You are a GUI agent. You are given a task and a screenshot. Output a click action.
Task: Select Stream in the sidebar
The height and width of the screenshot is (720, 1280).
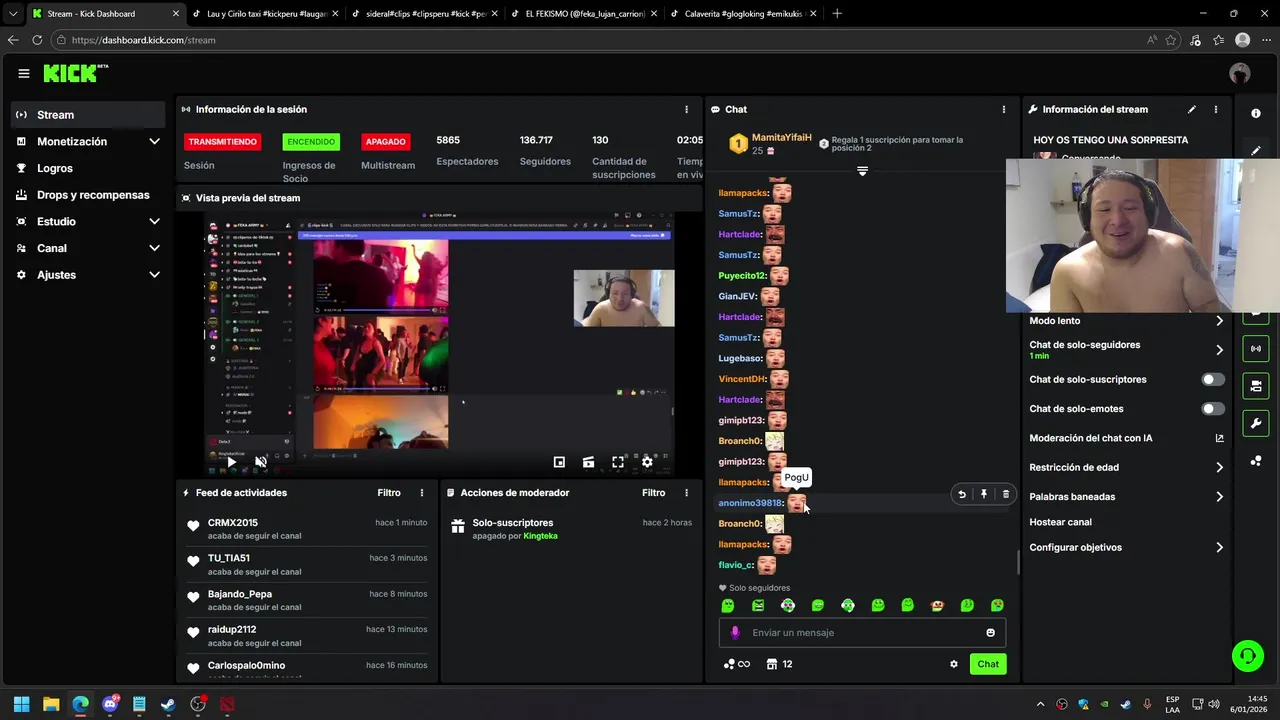(x=87, y=114)
